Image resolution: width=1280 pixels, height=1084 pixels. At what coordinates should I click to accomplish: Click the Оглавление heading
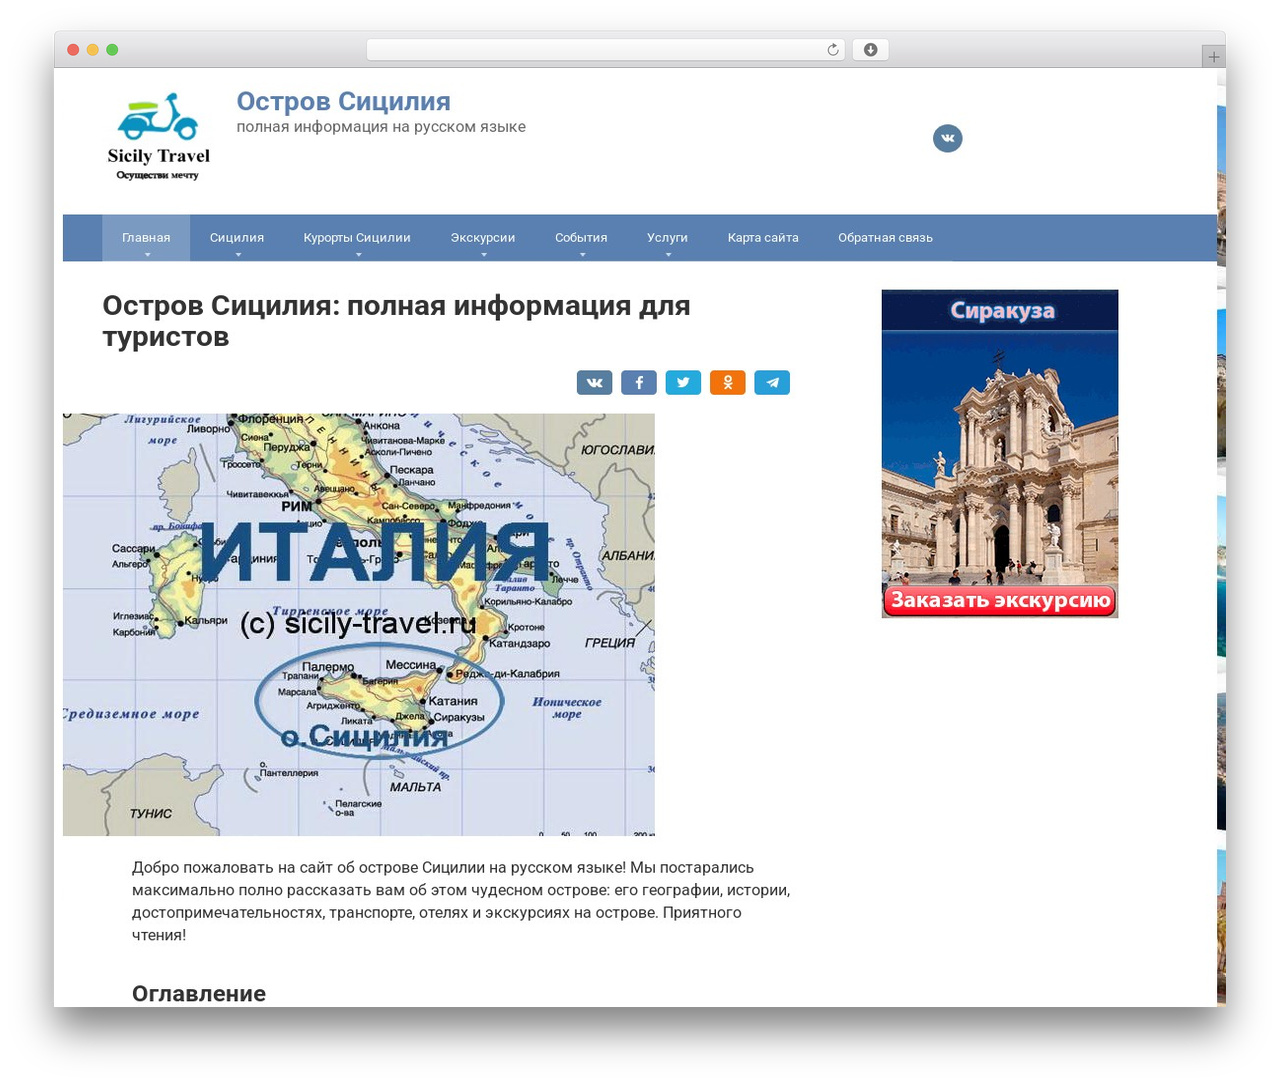(x=199, y=993)
